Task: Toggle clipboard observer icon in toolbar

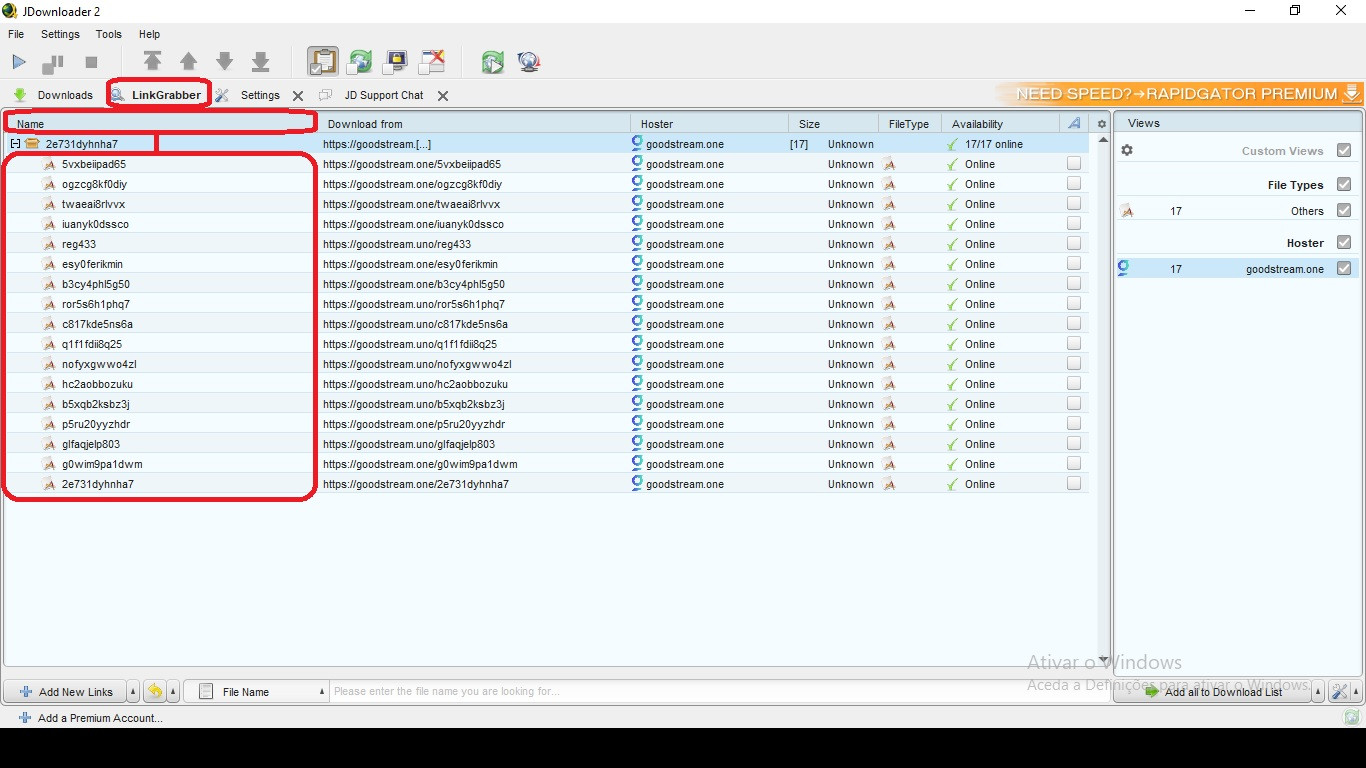Action: coord(322,62)
